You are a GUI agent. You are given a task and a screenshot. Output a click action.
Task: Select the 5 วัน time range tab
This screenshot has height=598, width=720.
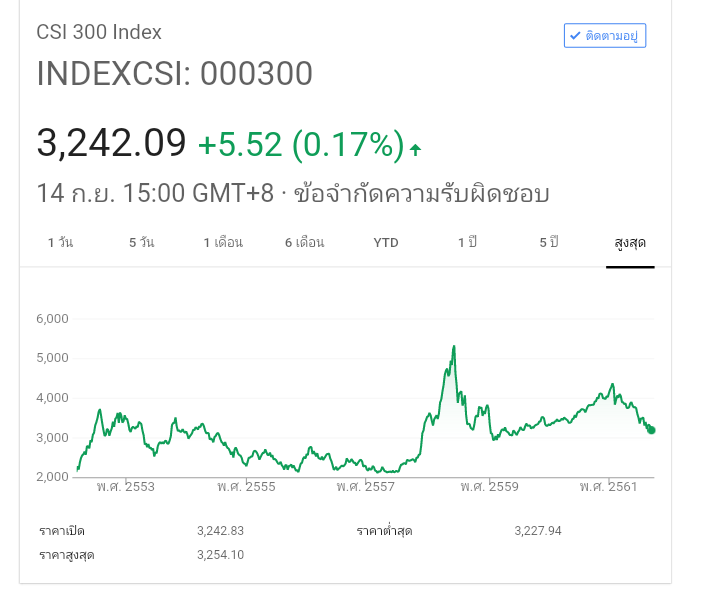point(141,243)
